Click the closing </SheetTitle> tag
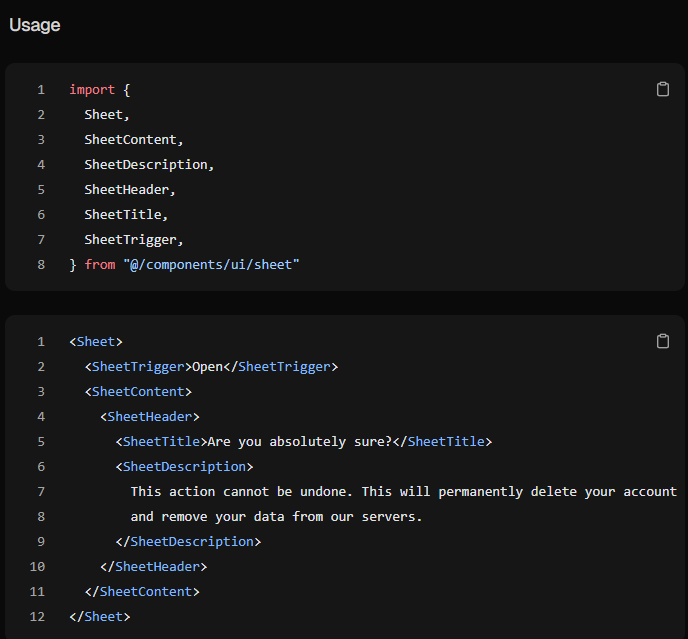 442,442
